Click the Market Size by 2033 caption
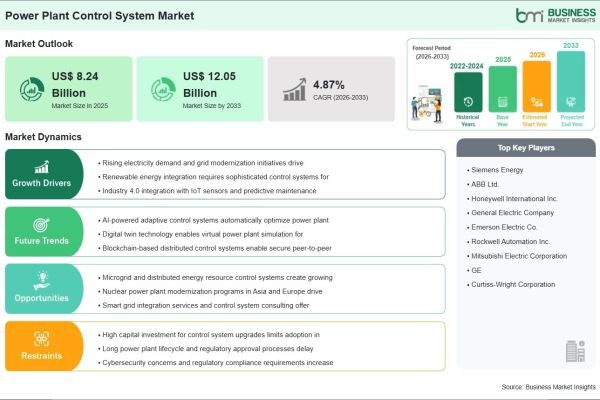600x400 pixels. coord(212,106)
